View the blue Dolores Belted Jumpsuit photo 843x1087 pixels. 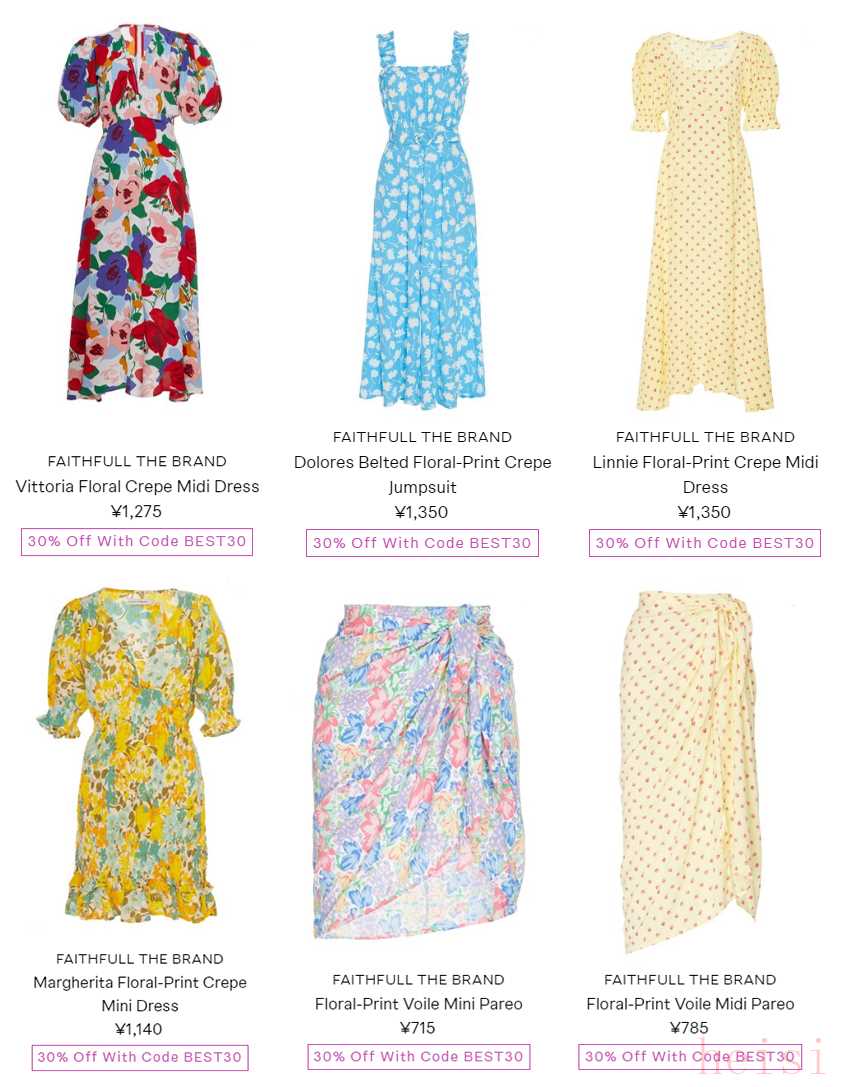click(x=422, y=220)
